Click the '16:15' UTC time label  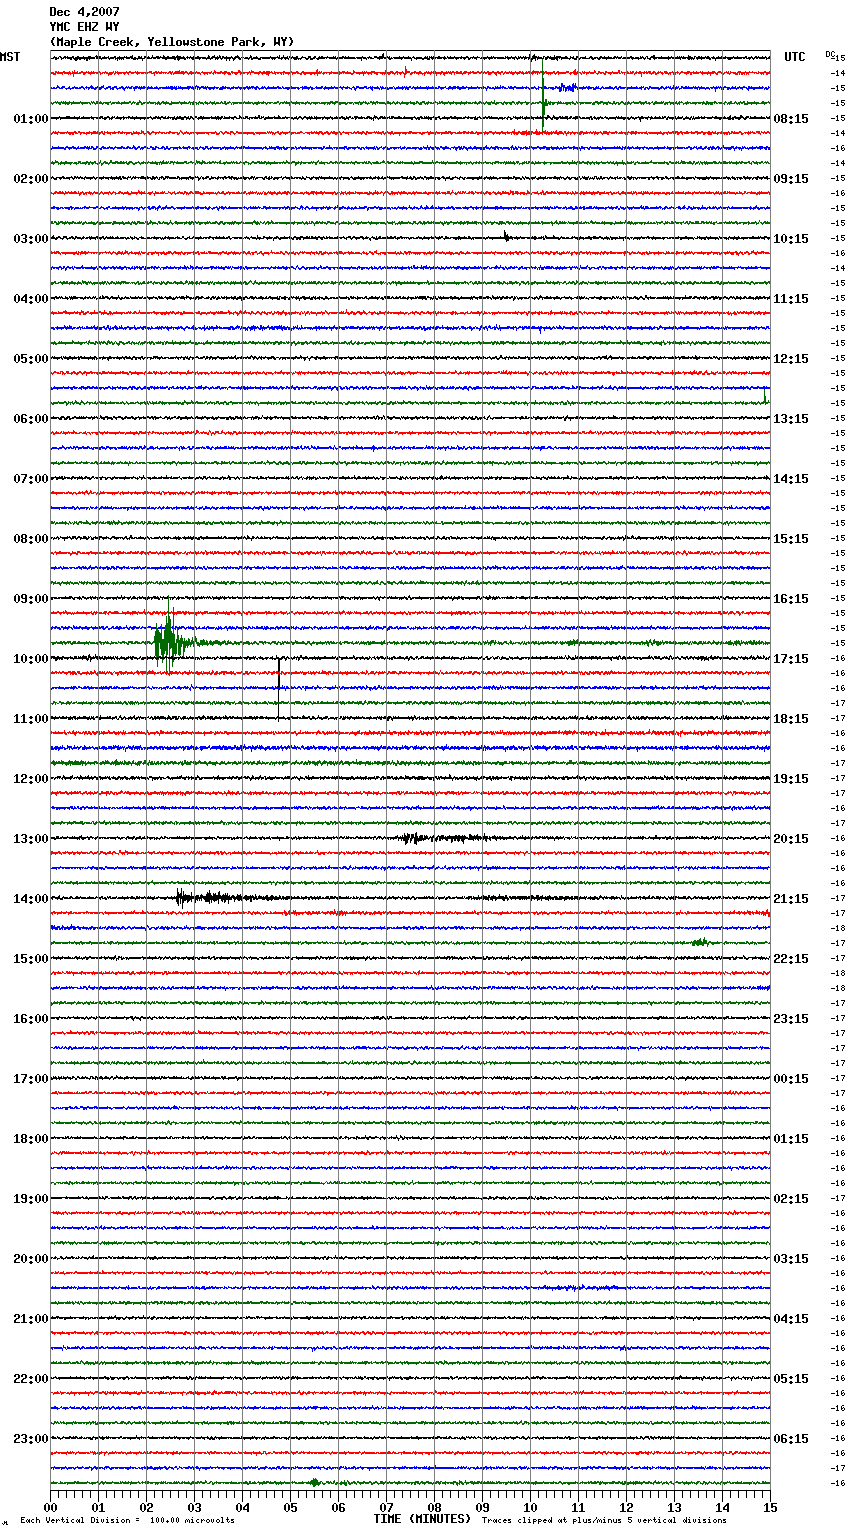[791, 599]
